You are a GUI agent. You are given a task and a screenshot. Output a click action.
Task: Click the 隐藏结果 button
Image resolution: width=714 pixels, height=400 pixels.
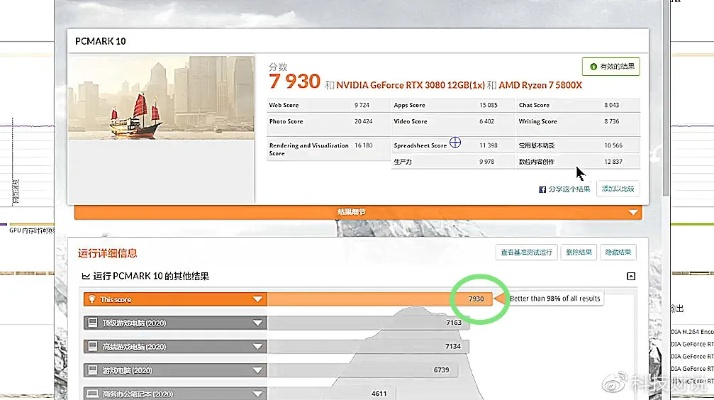point(618,253)
